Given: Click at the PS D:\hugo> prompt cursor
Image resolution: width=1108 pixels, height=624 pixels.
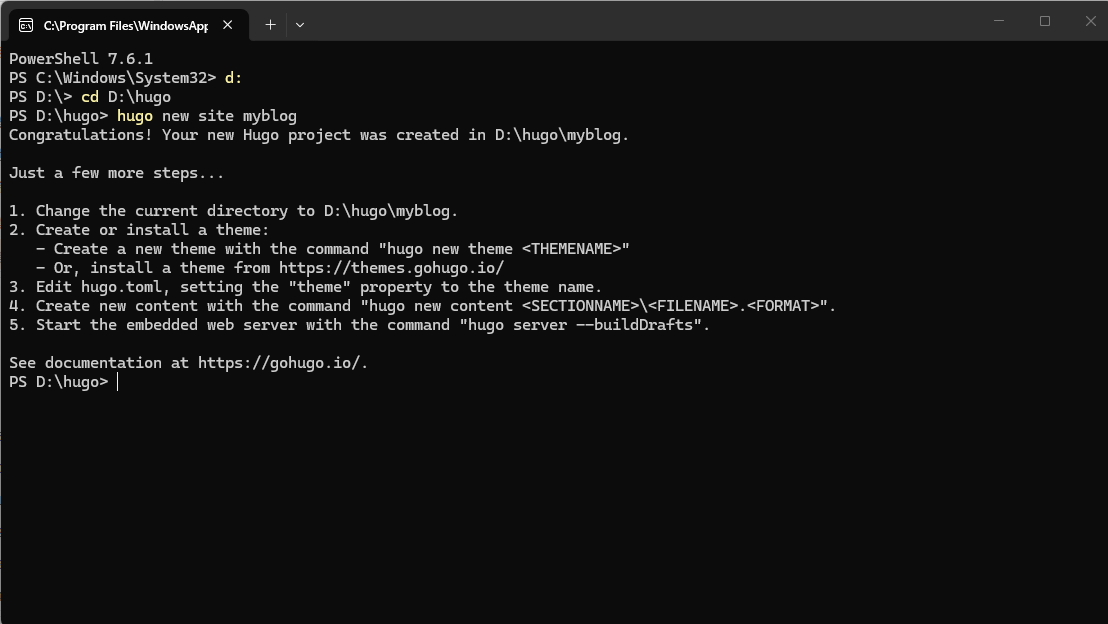Looking at the screenshot, I should 117,382.
